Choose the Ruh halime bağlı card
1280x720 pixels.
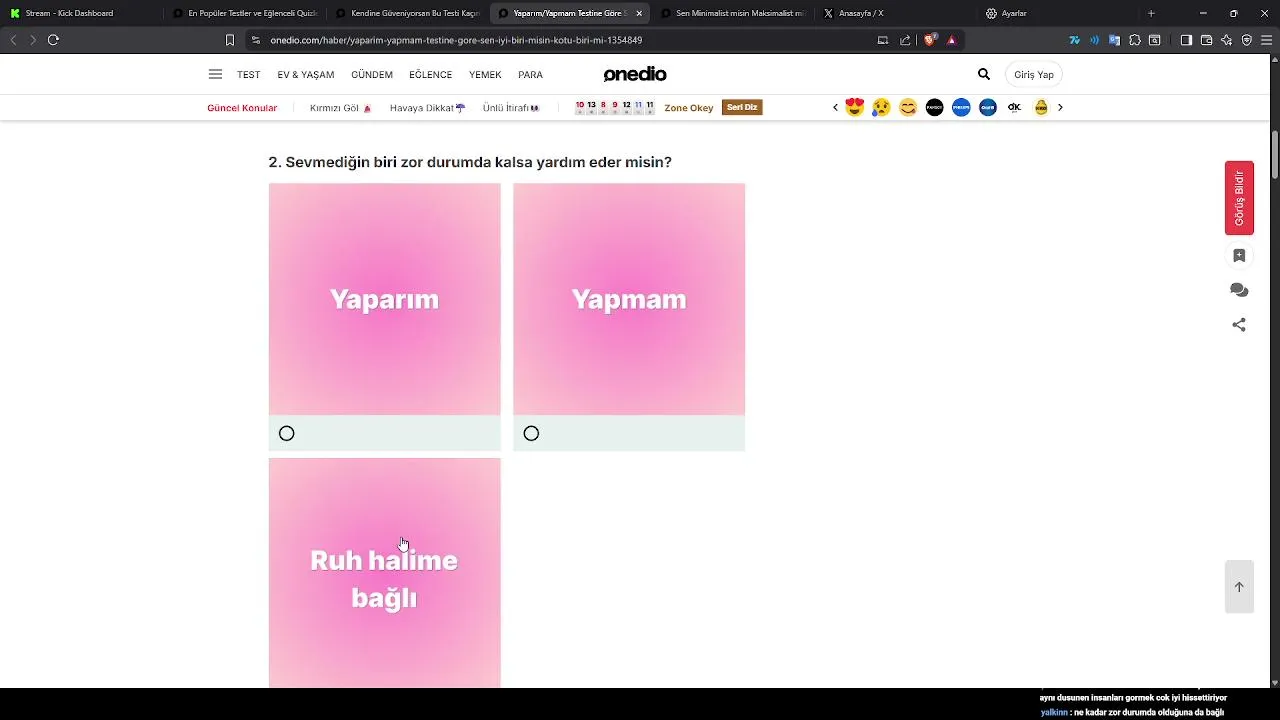coord(385,573)
